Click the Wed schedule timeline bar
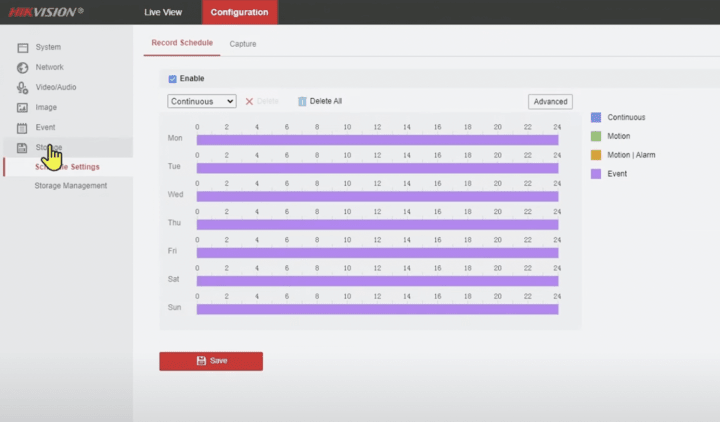Screen dimensions: 720x422 pyautogui.click(x=377, y=196)
